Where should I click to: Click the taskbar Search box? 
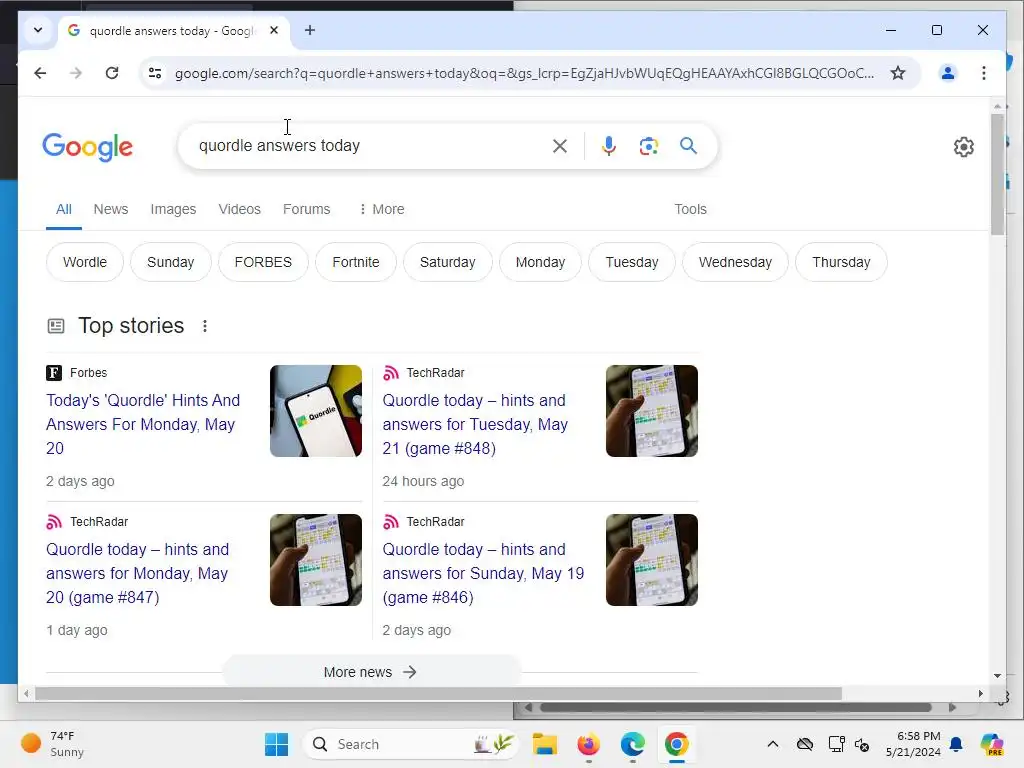(x=411, y=744)
